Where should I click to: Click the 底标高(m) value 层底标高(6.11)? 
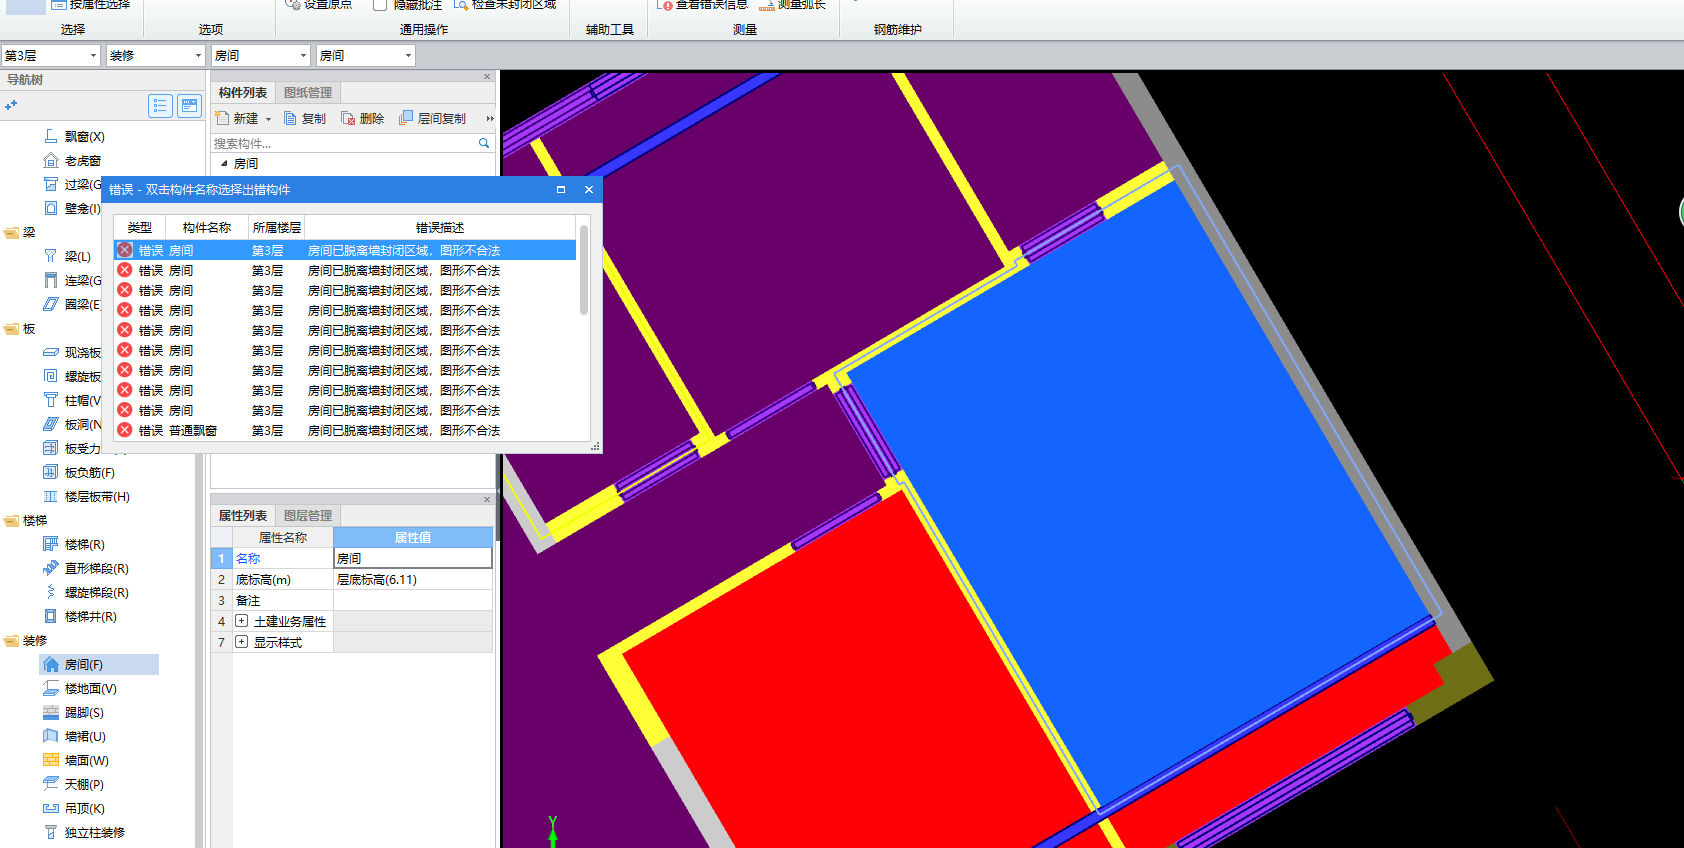(413, 579)
